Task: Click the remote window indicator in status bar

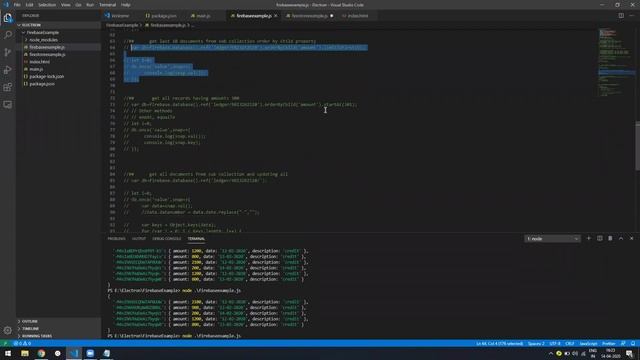Action: point(5,344)
